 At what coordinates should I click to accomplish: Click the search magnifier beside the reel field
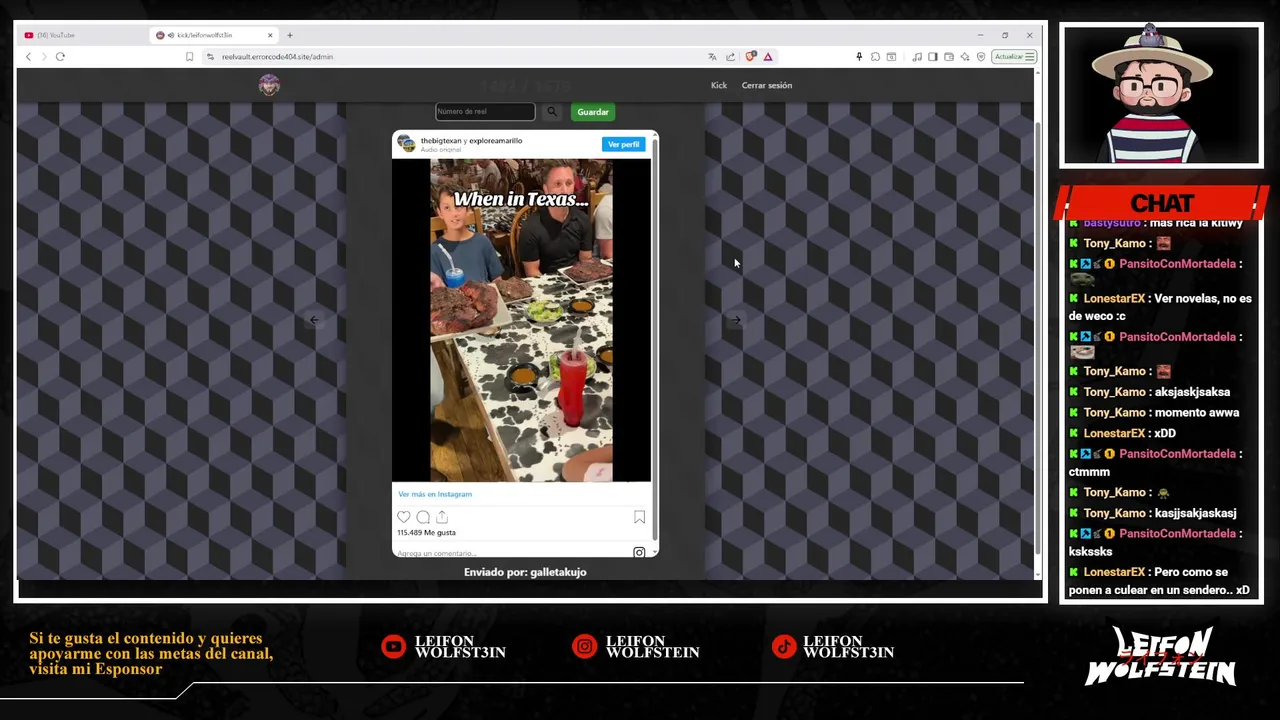point(551,112)
